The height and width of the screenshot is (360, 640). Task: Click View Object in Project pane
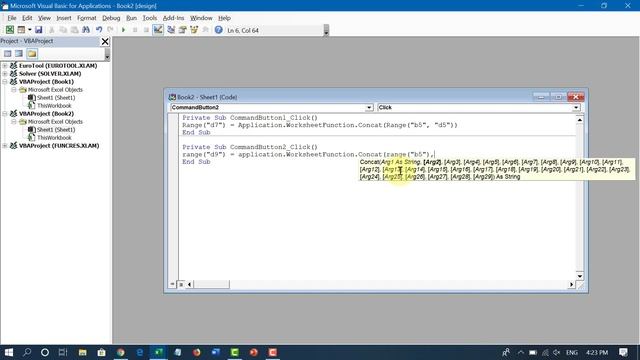pyautogui.click(x=19, y=53)
